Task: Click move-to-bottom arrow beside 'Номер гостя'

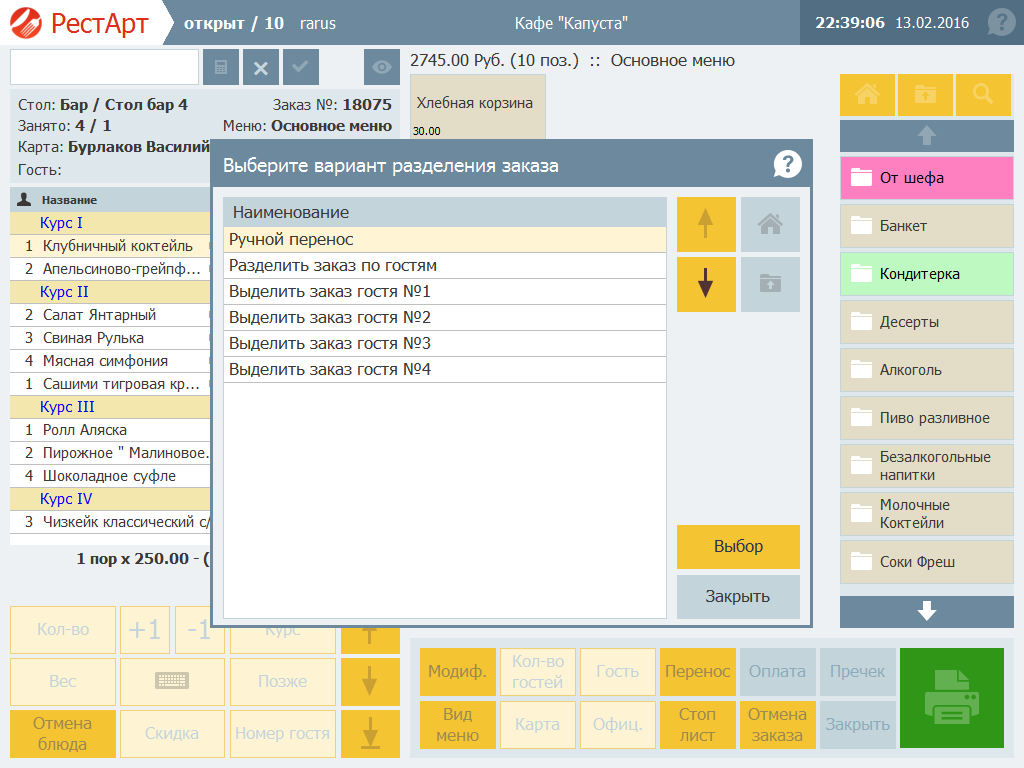Action: coord(370,733)
